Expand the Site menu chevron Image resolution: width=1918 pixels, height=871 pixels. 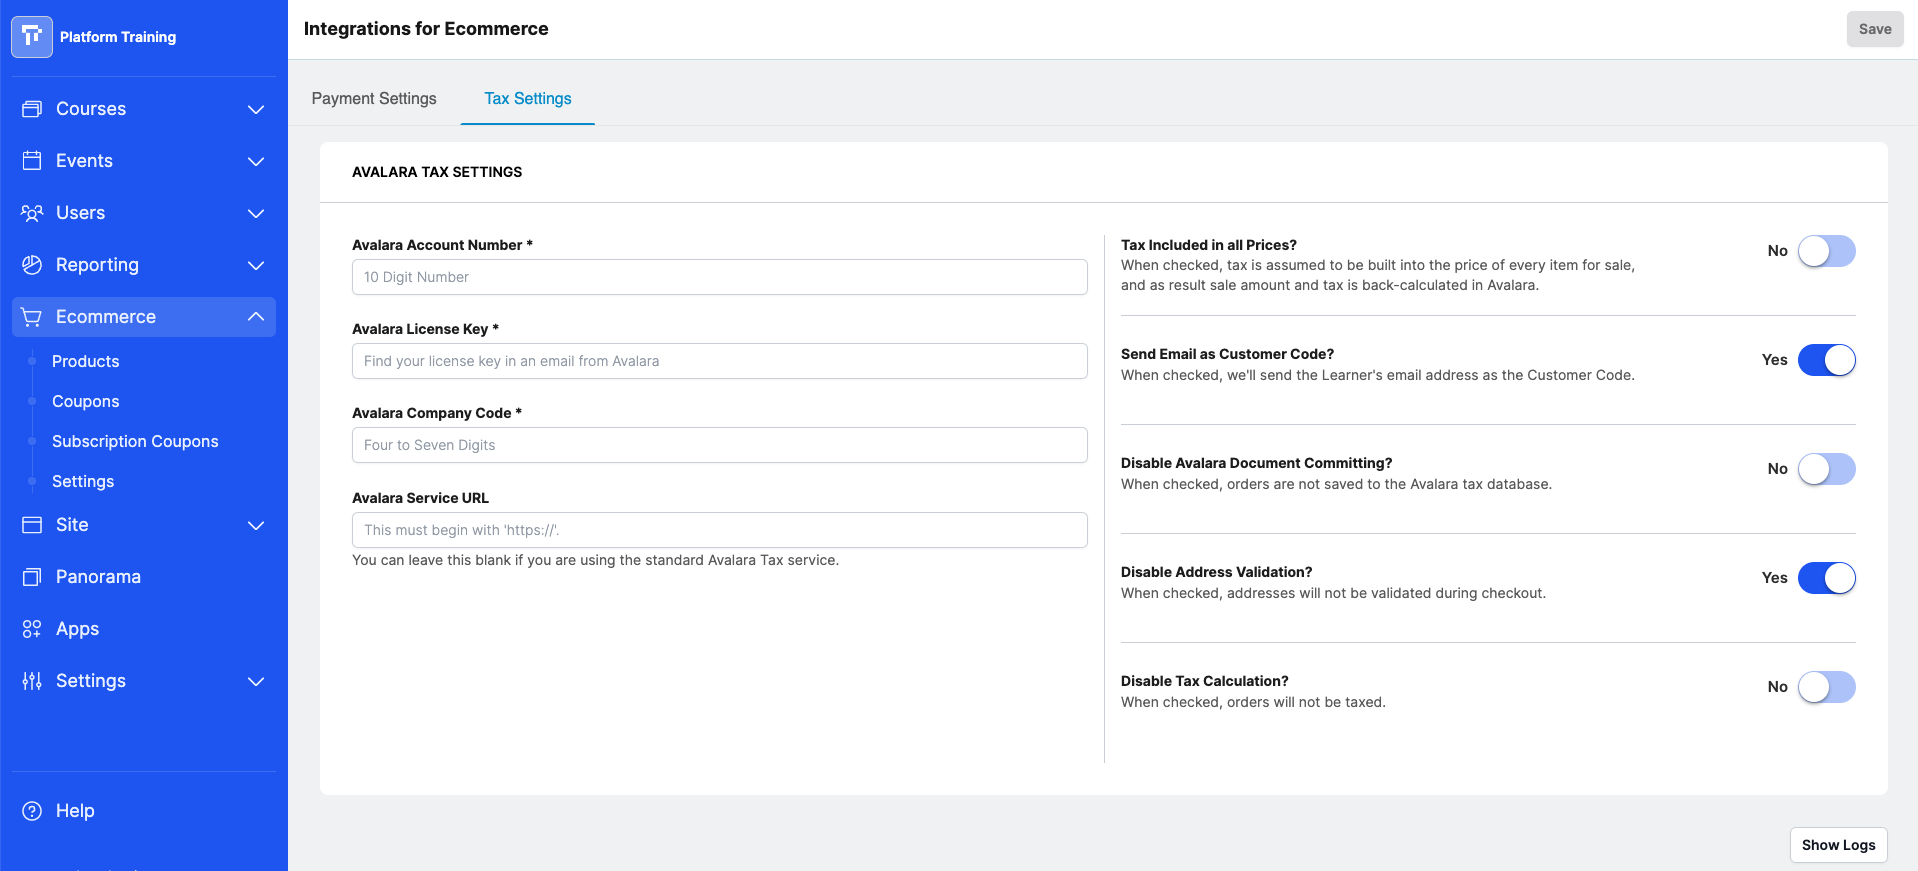[256, 525]
